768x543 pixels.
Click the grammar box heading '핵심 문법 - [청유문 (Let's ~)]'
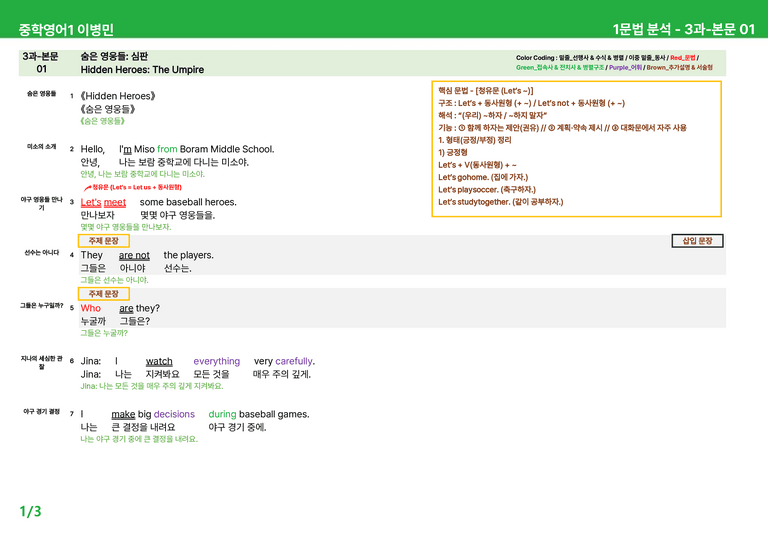click(x=486, y=91)
